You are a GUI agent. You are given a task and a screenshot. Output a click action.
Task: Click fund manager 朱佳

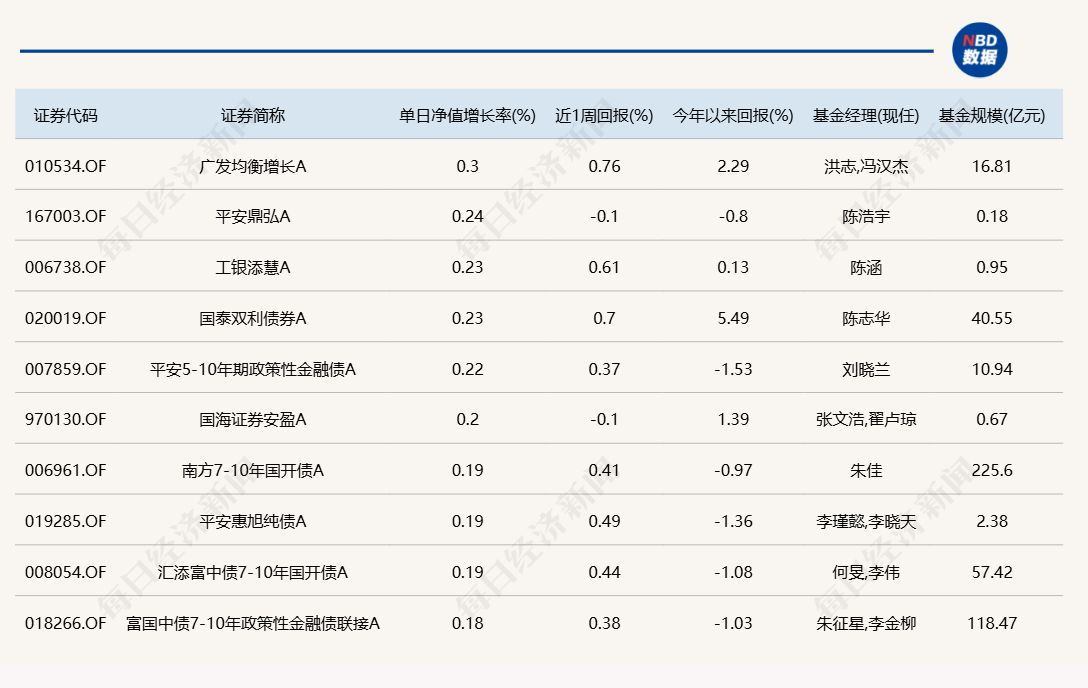[x=866, y=471]
